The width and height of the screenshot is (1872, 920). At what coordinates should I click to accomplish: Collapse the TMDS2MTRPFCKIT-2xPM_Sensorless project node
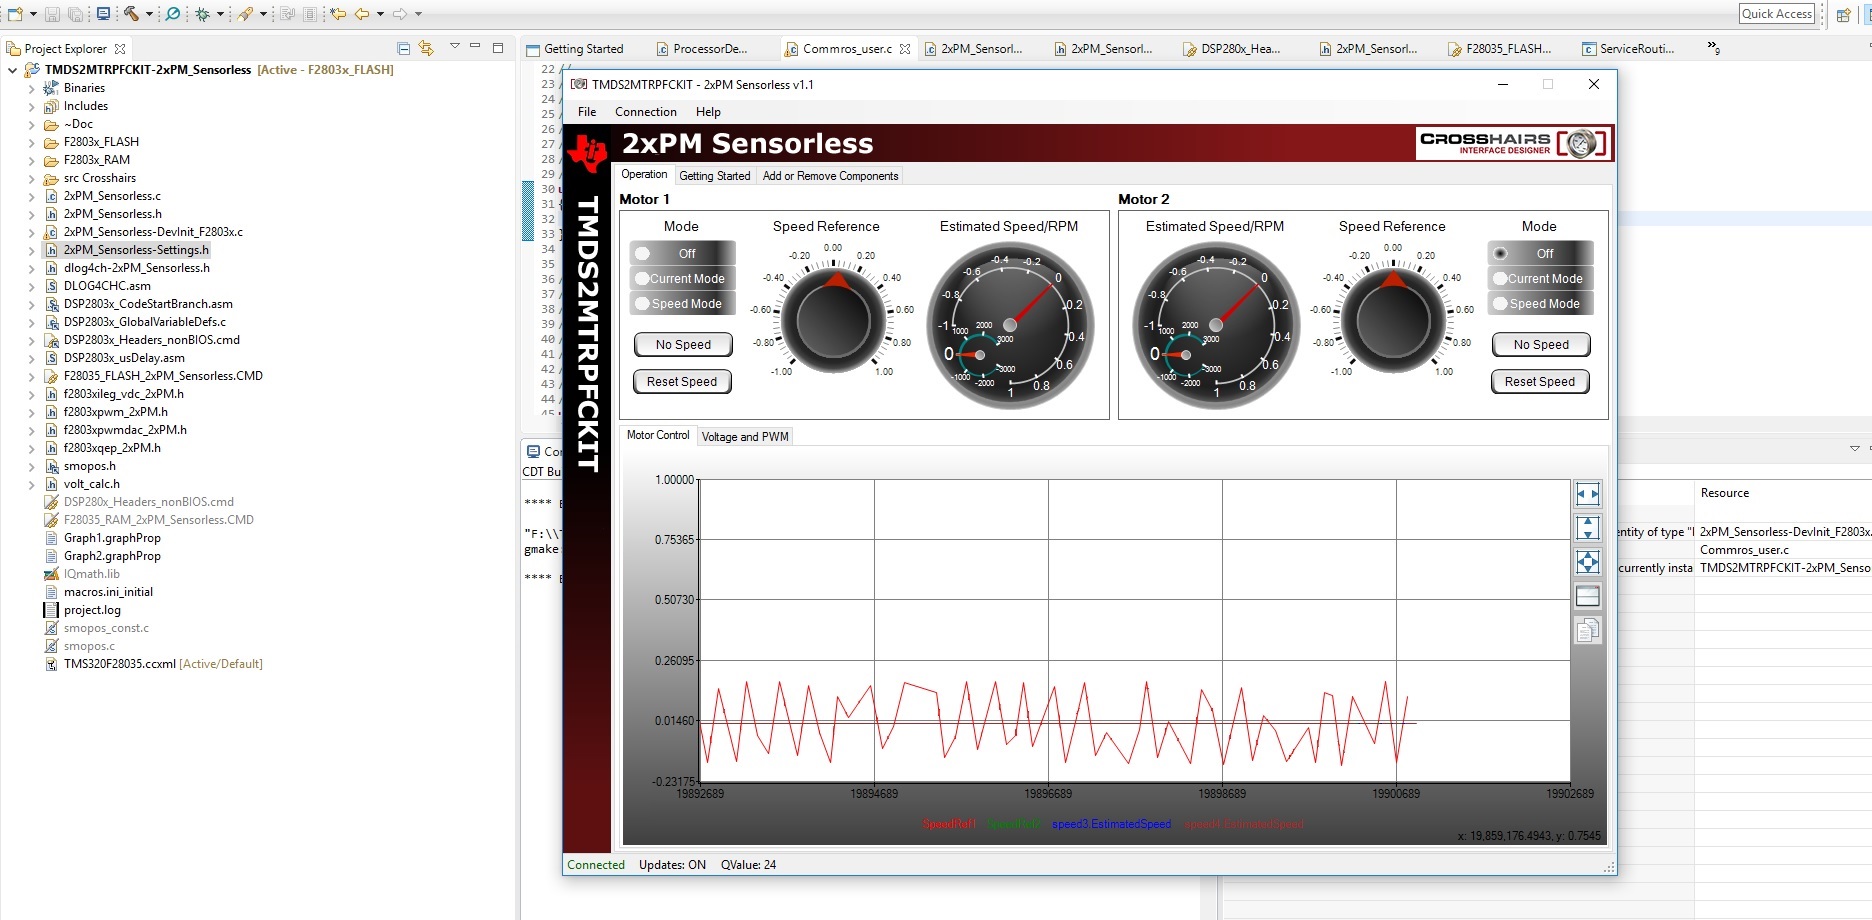coord(12,70)
